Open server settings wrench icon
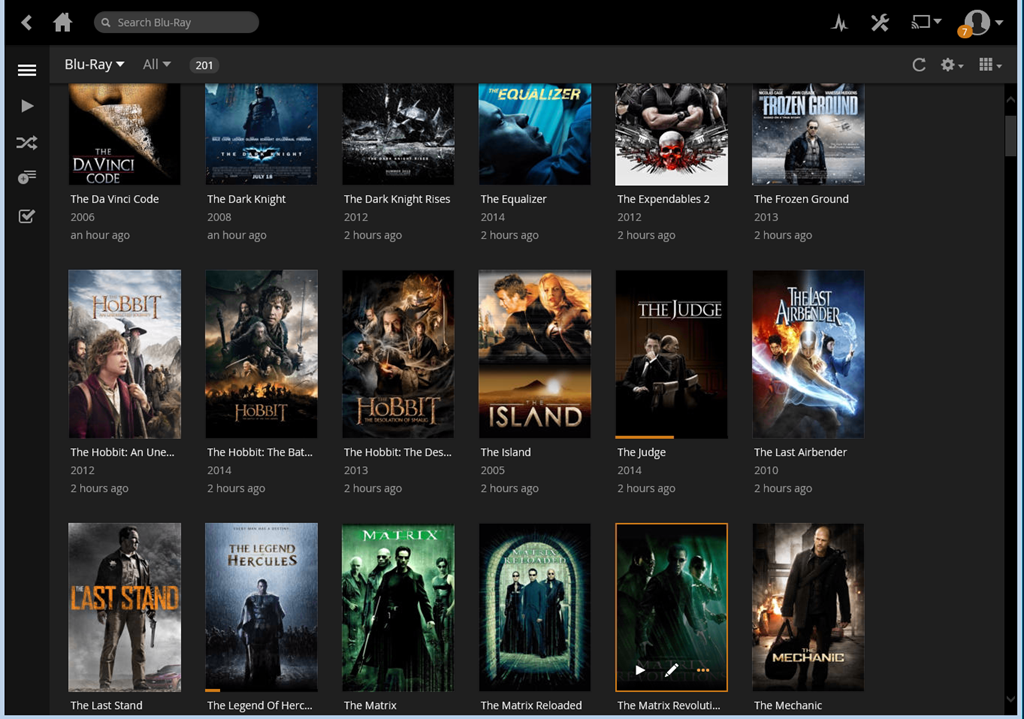The width and height of the screenshot is (1024, 719). (x=879, y=23)
